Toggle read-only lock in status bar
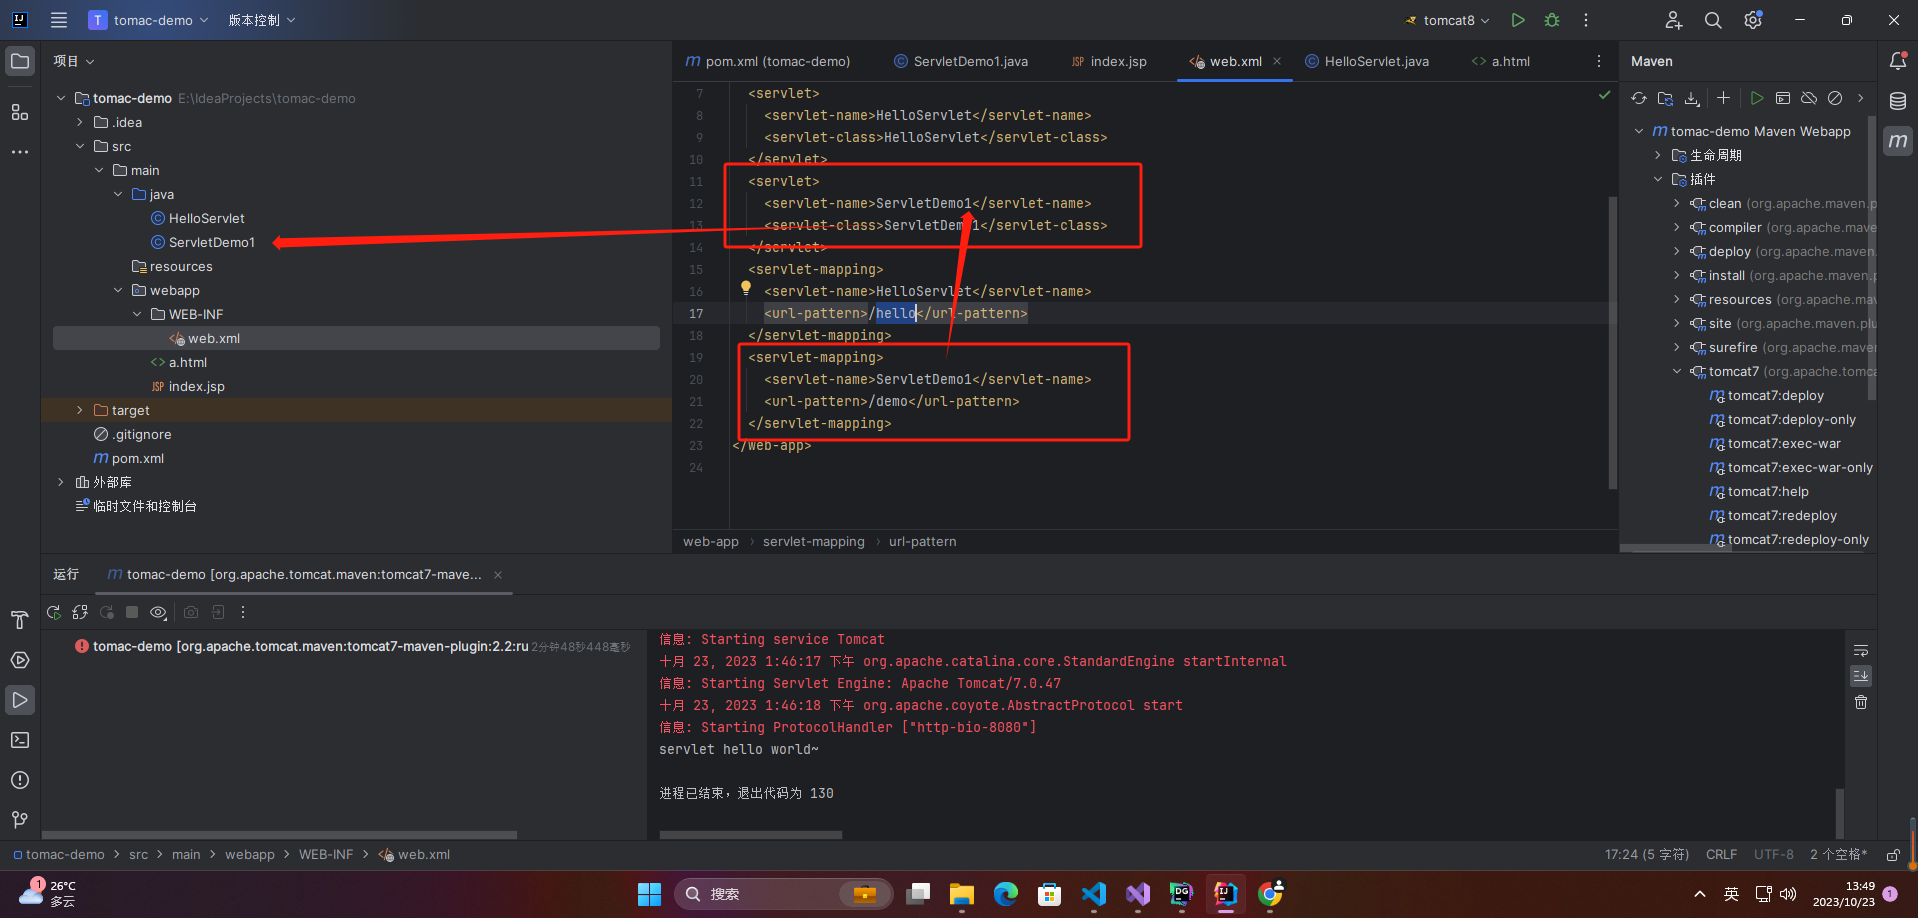1918x918 pixels. 1893,855
